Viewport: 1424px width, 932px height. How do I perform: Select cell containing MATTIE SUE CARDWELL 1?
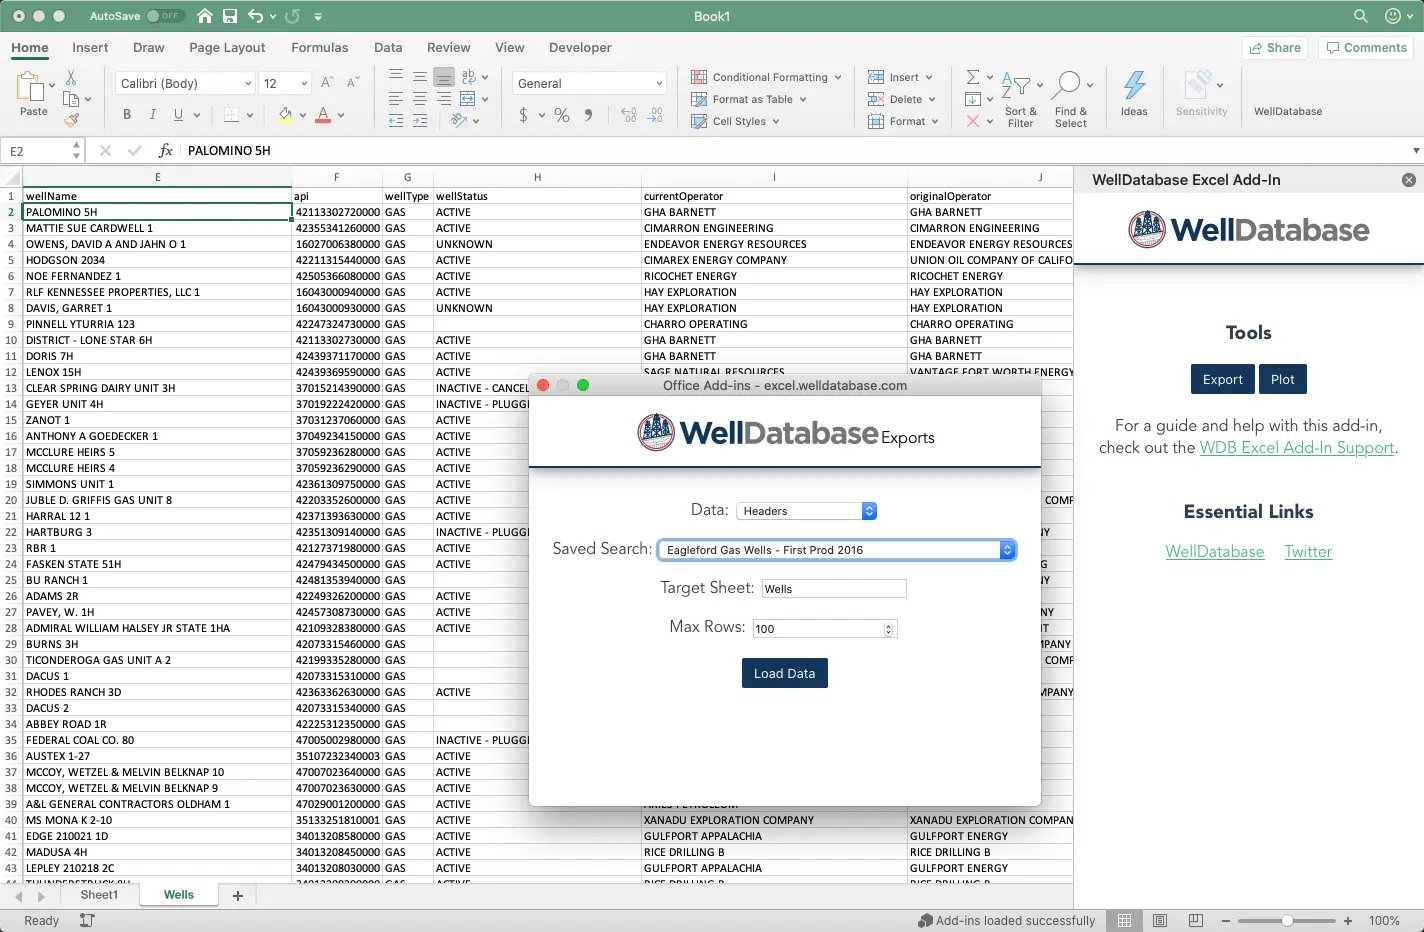tap(158, 228)
